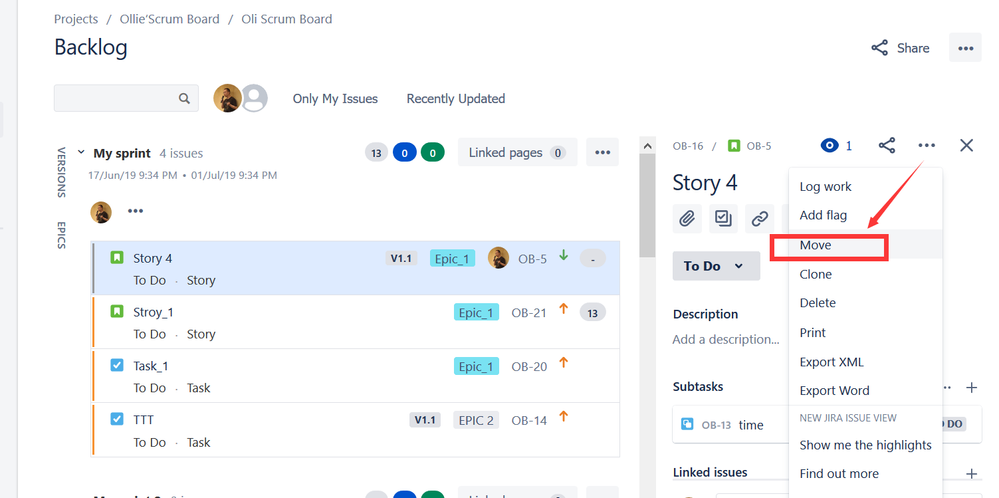Open the OB-16 parent issue link
Screen dimensions: 999x498
[688, 146]
